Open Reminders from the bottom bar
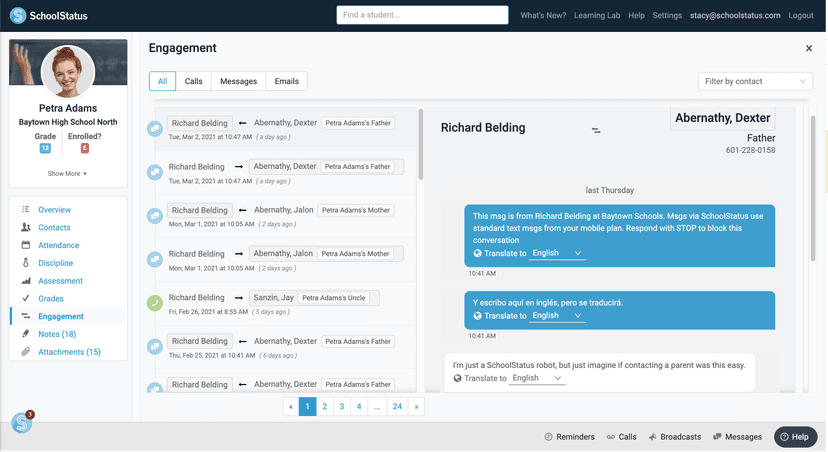This screenshot has width=828, height=452. 569,437
